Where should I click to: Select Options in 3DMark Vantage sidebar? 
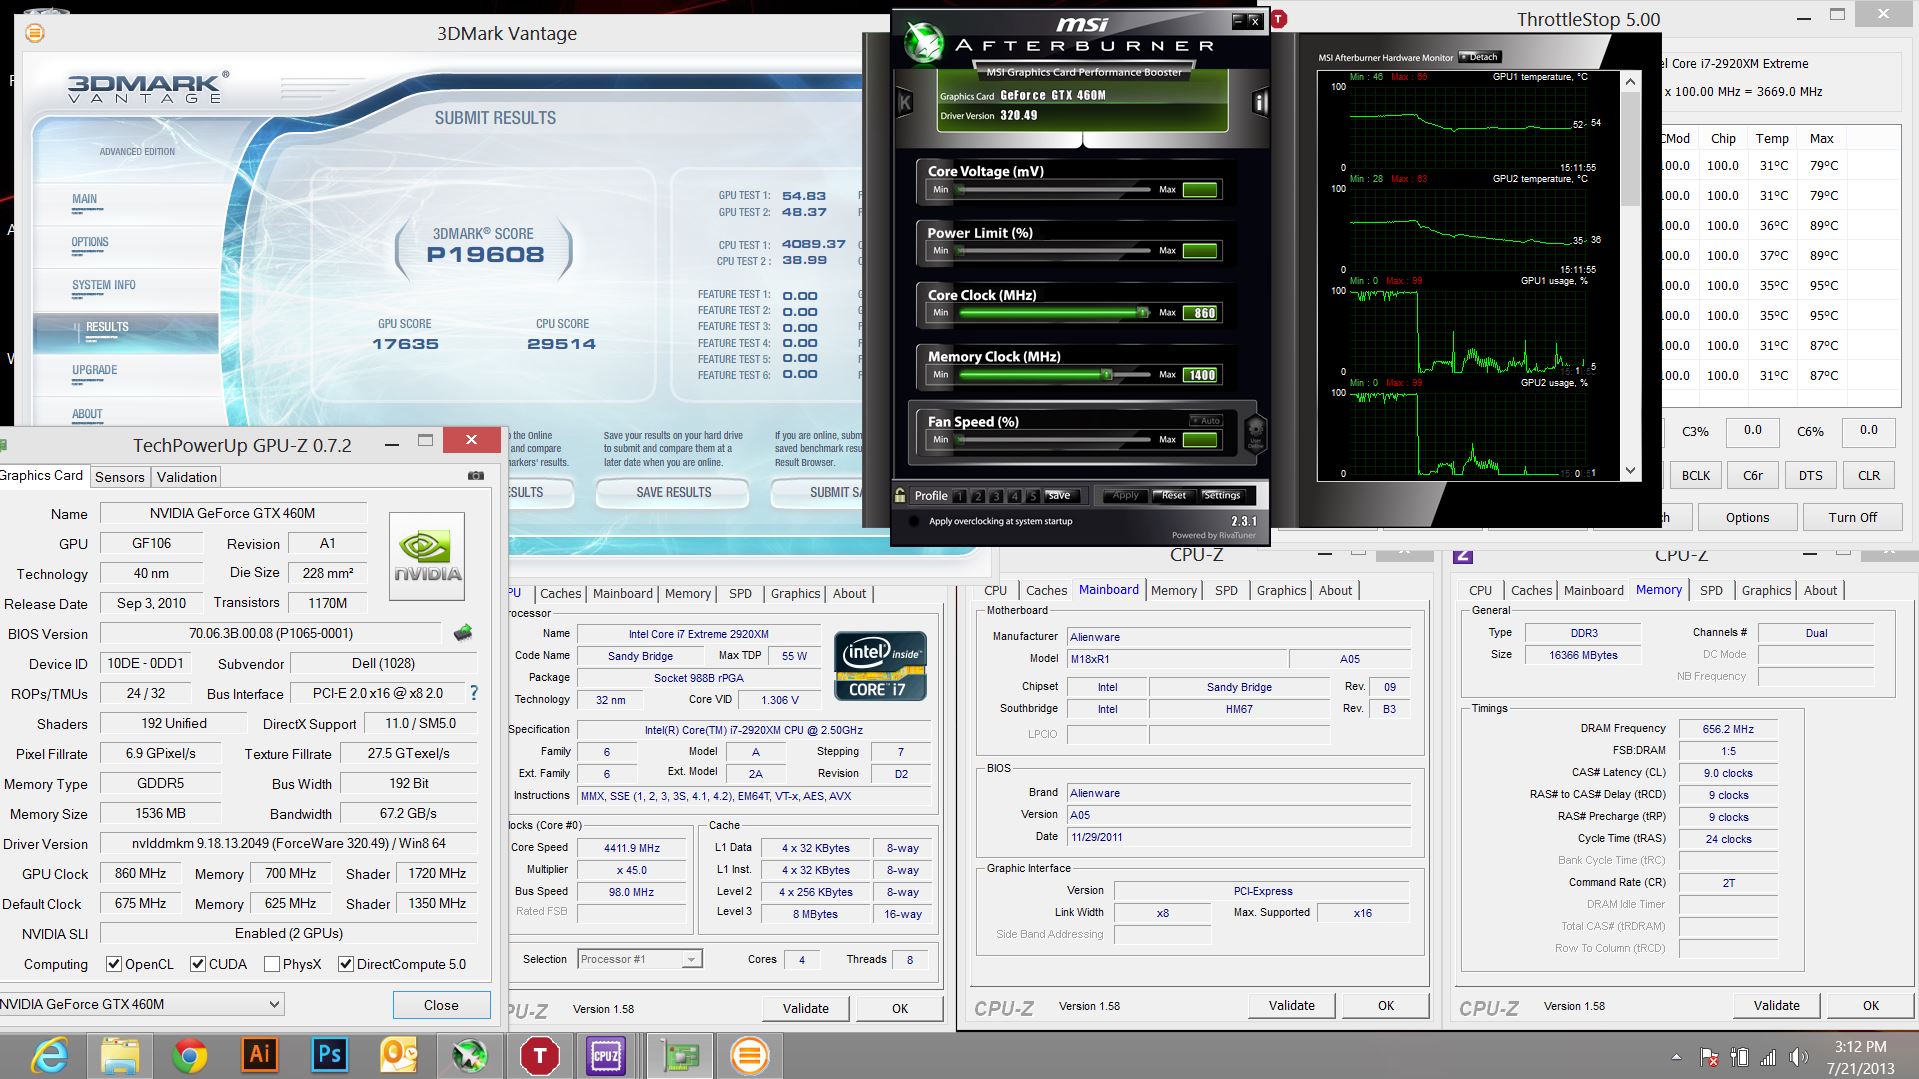click(90, 242)
